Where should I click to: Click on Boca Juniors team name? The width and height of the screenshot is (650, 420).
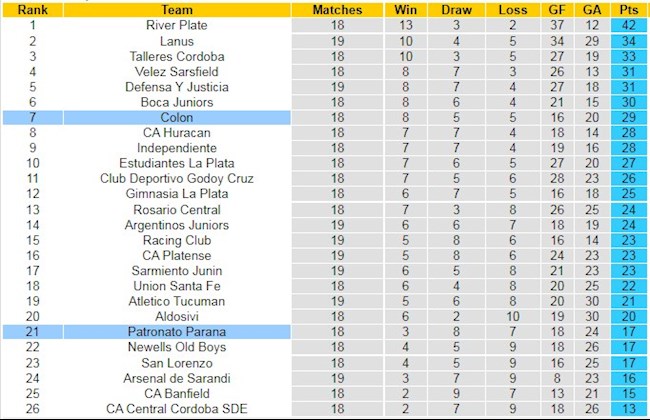pyautogui.click(x=177, y=102)
